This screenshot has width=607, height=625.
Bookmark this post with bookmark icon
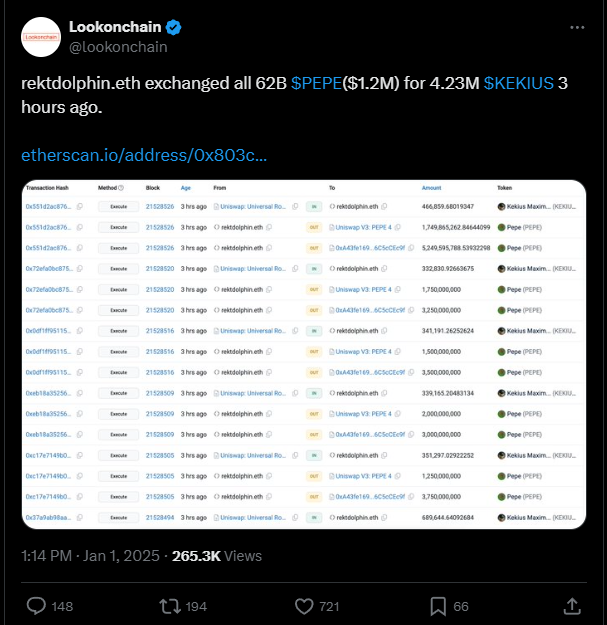tap(438, 606)
